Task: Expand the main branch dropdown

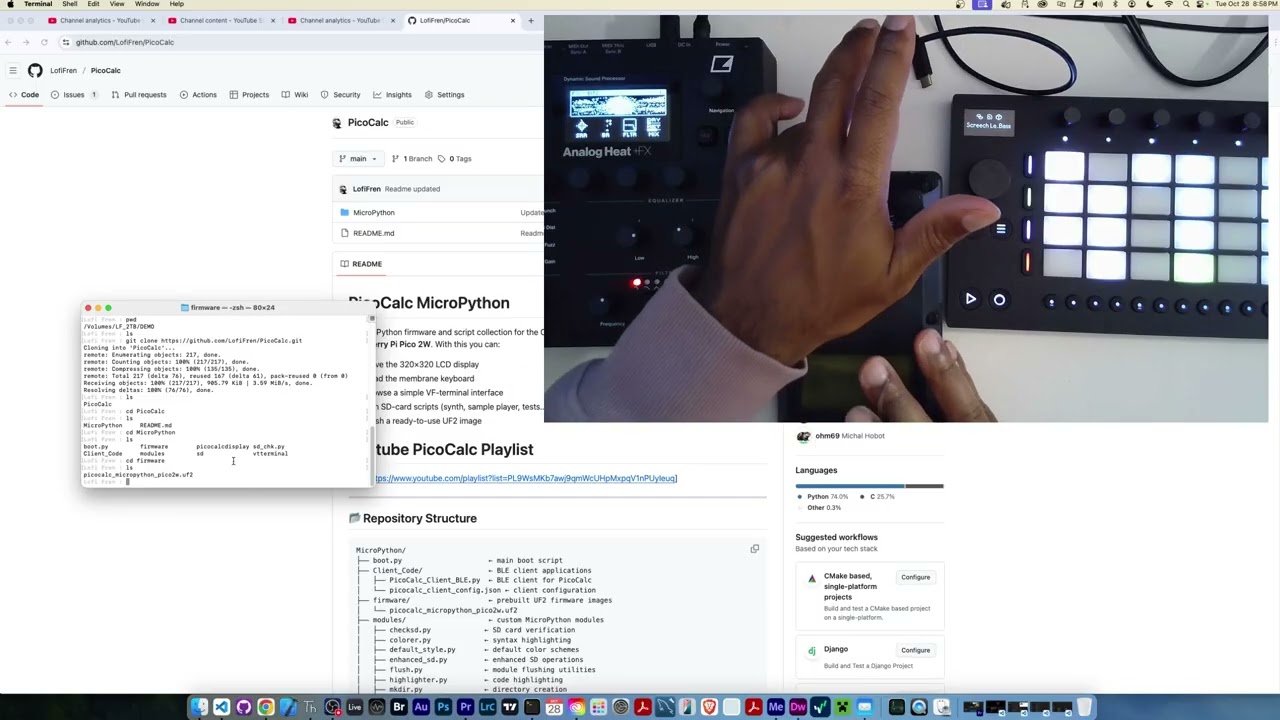Action: [x=357, y=158]
